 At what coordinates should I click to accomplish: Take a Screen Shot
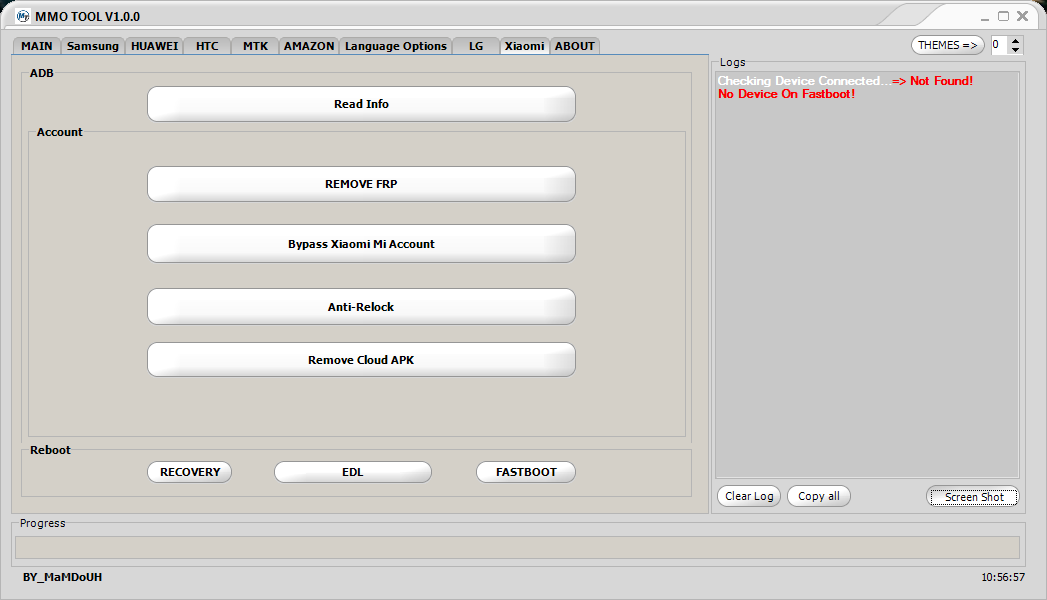pos(974,497)
